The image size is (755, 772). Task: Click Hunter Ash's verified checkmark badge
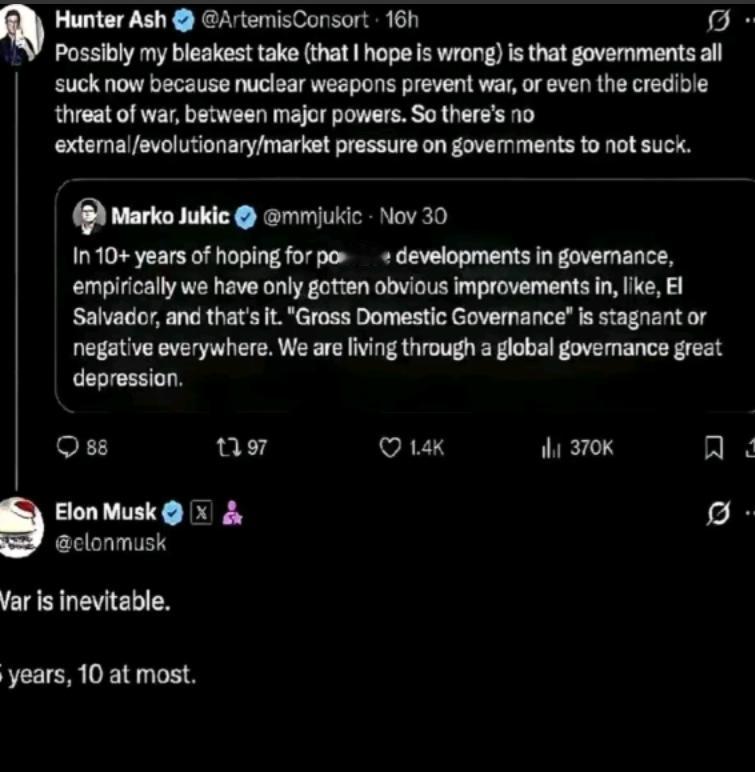coord(184,20)
